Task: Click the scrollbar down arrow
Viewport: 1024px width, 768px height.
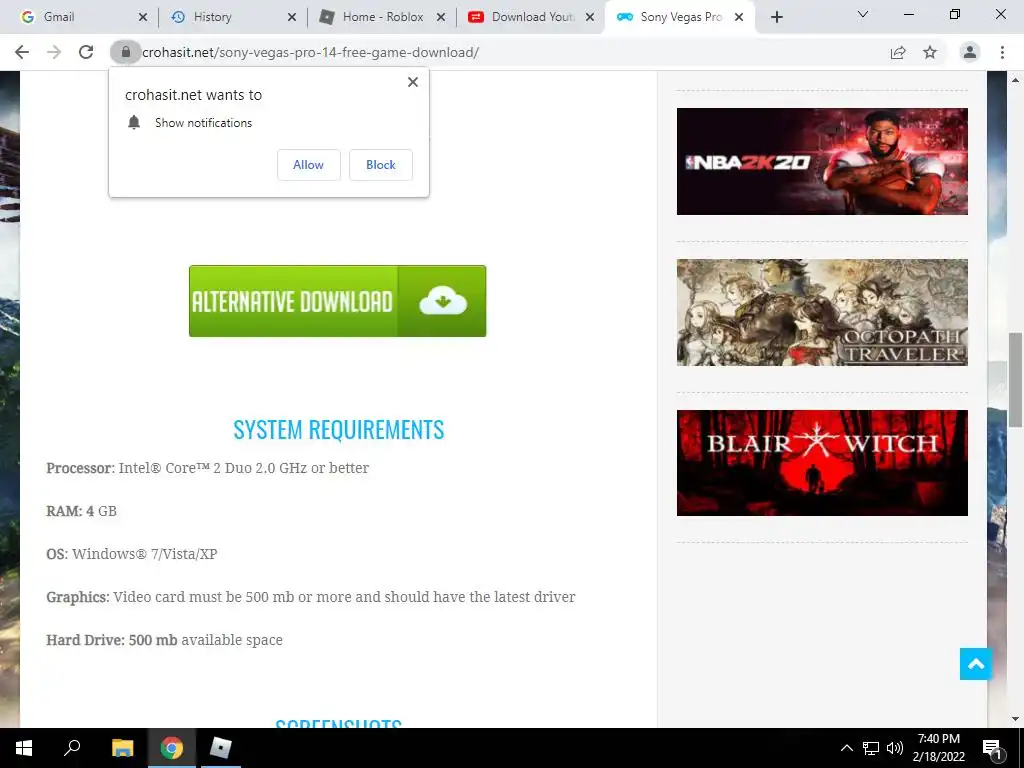Action: point(1015,719)
